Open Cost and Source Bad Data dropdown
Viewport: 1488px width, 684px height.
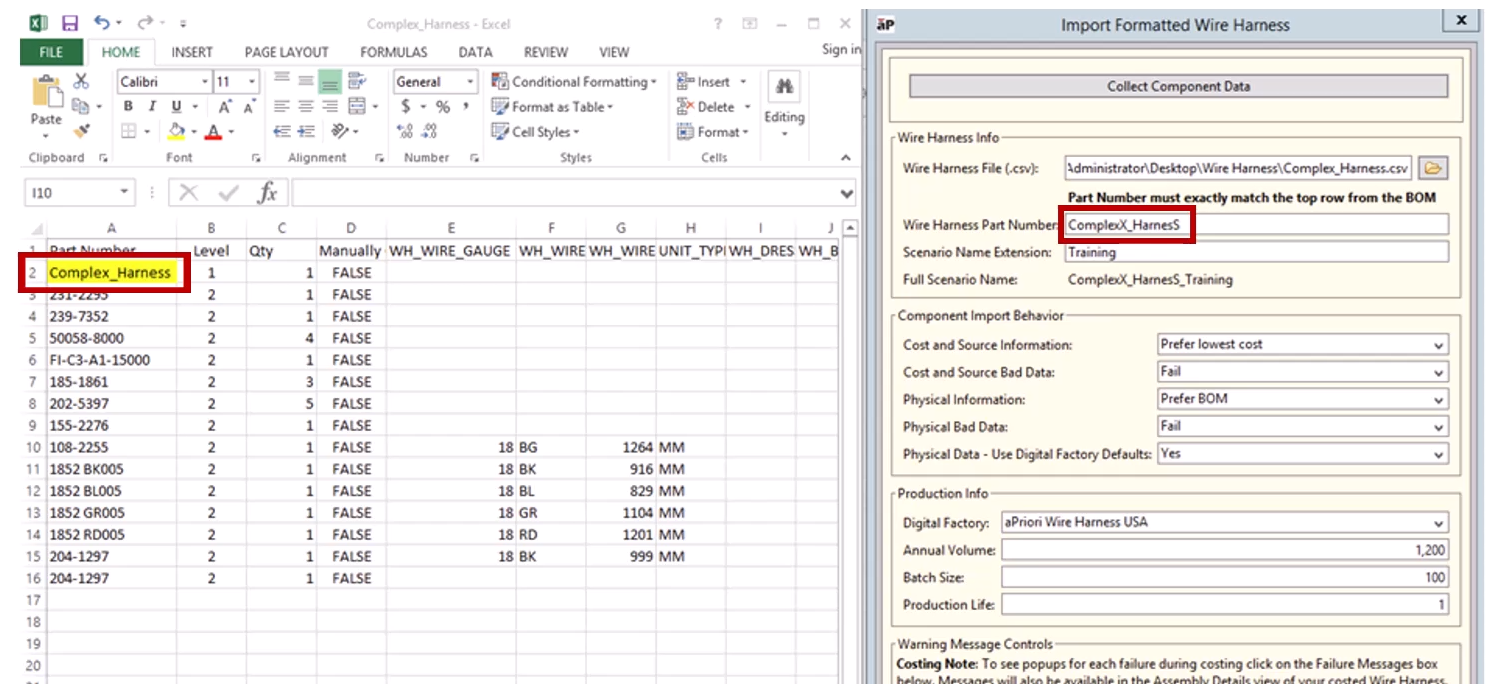coord(1302,372)
